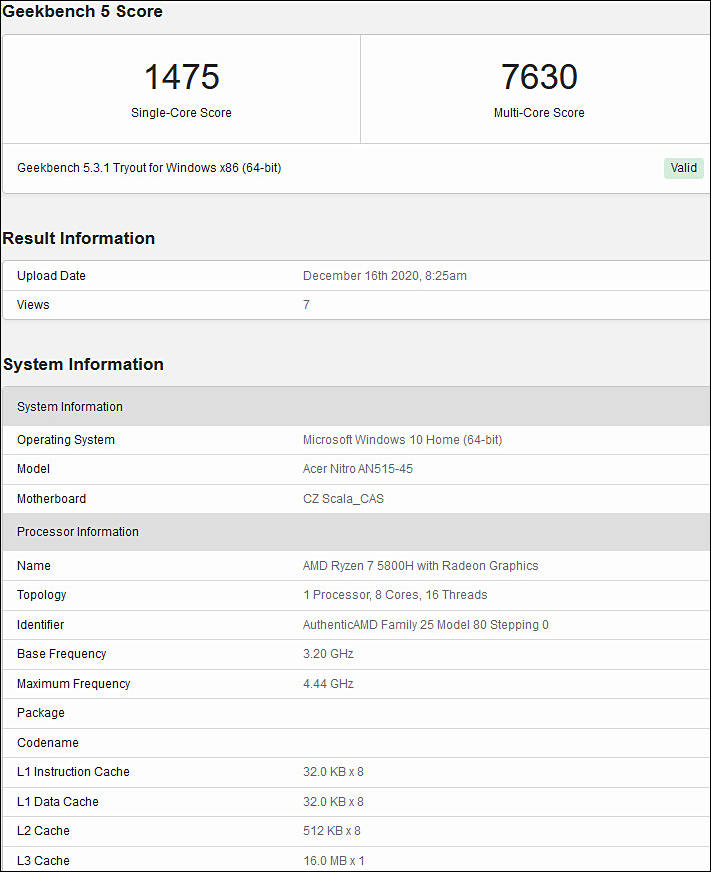711x872 pixels.
Task: Click the bold 'System Information' section heading
Action: (x=83, y=364)
